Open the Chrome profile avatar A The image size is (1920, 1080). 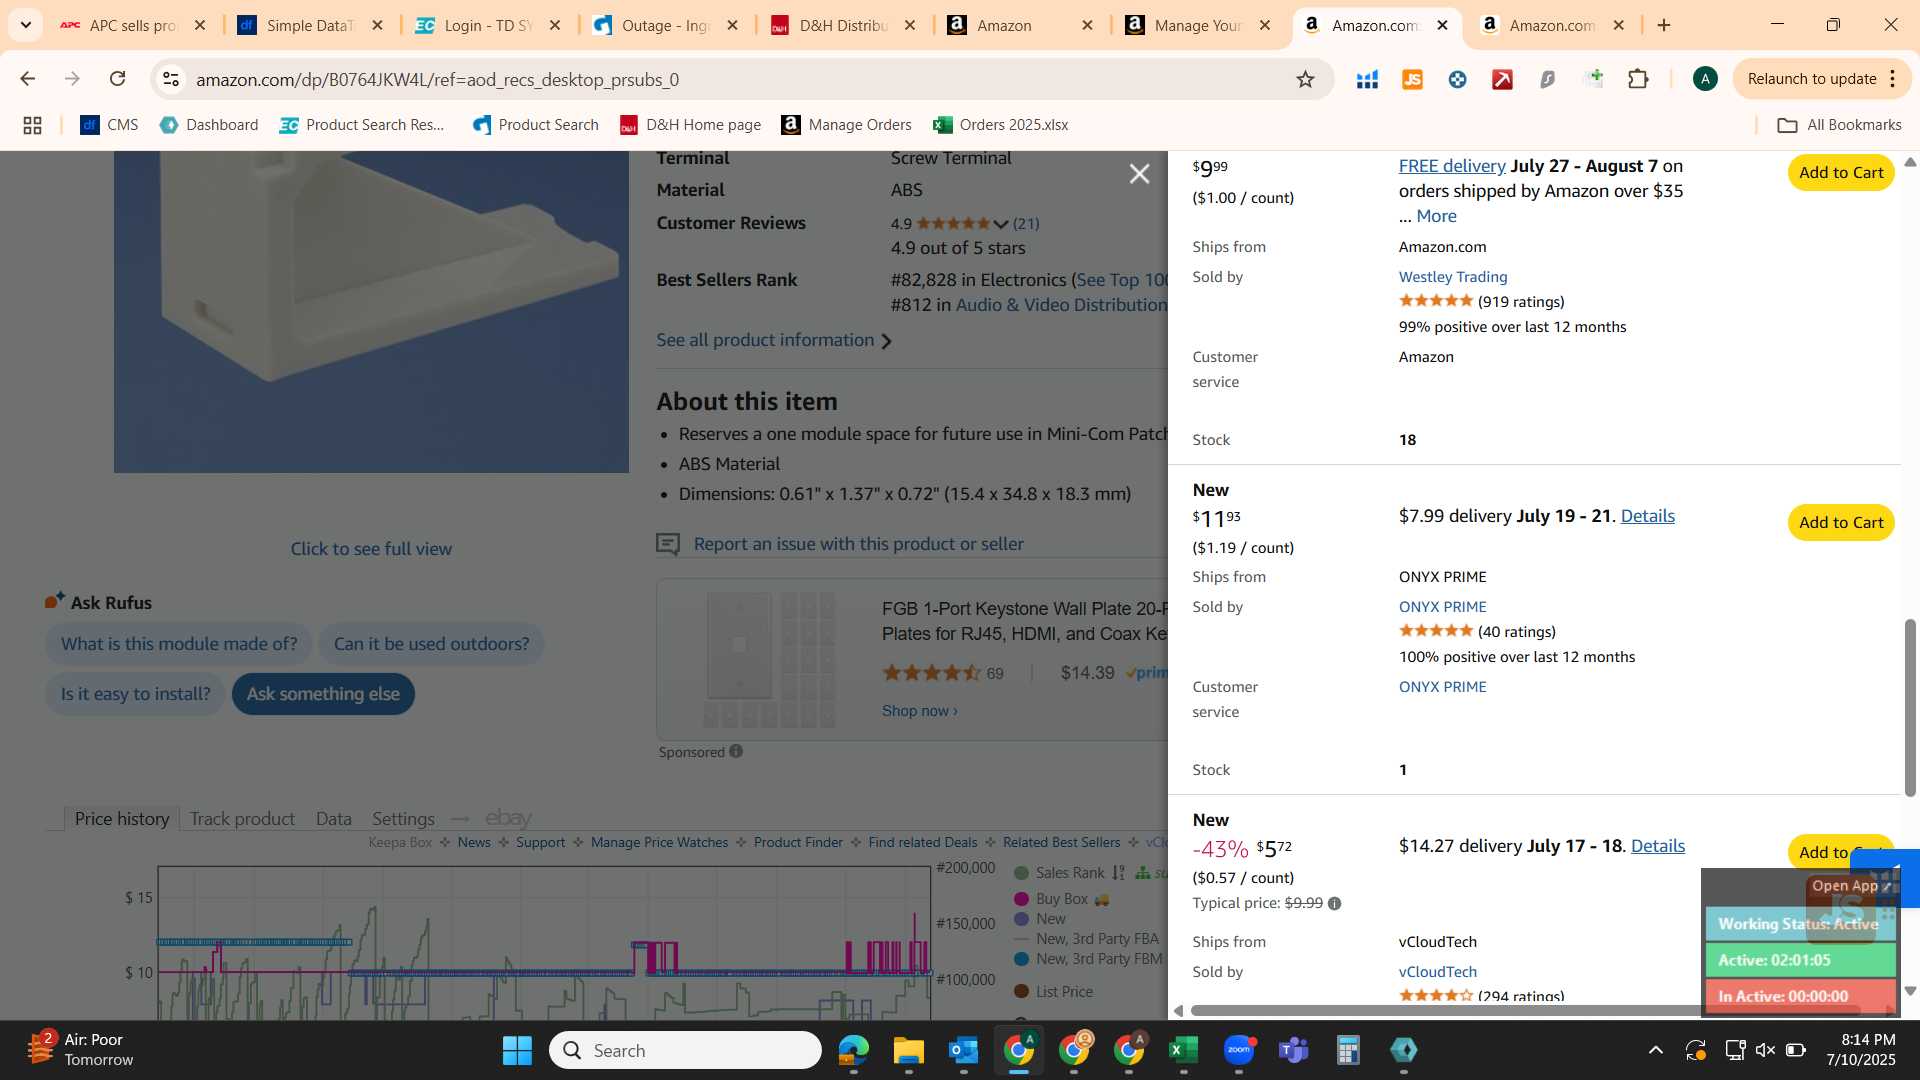click(1705, 79)
